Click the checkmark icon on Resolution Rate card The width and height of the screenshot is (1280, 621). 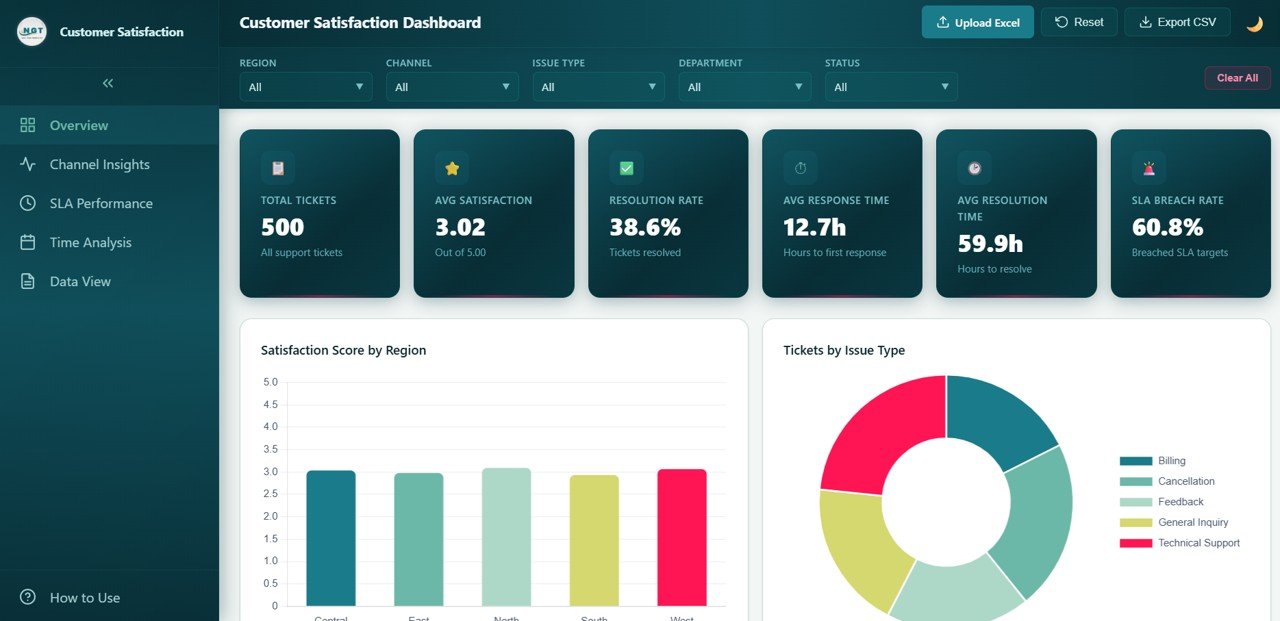[625, 167]
